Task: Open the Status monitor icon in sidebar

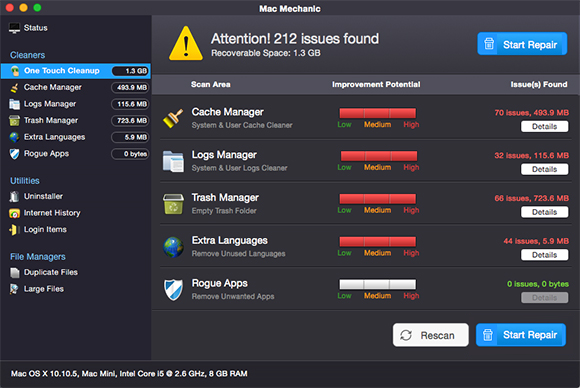Action: (14, 28)
